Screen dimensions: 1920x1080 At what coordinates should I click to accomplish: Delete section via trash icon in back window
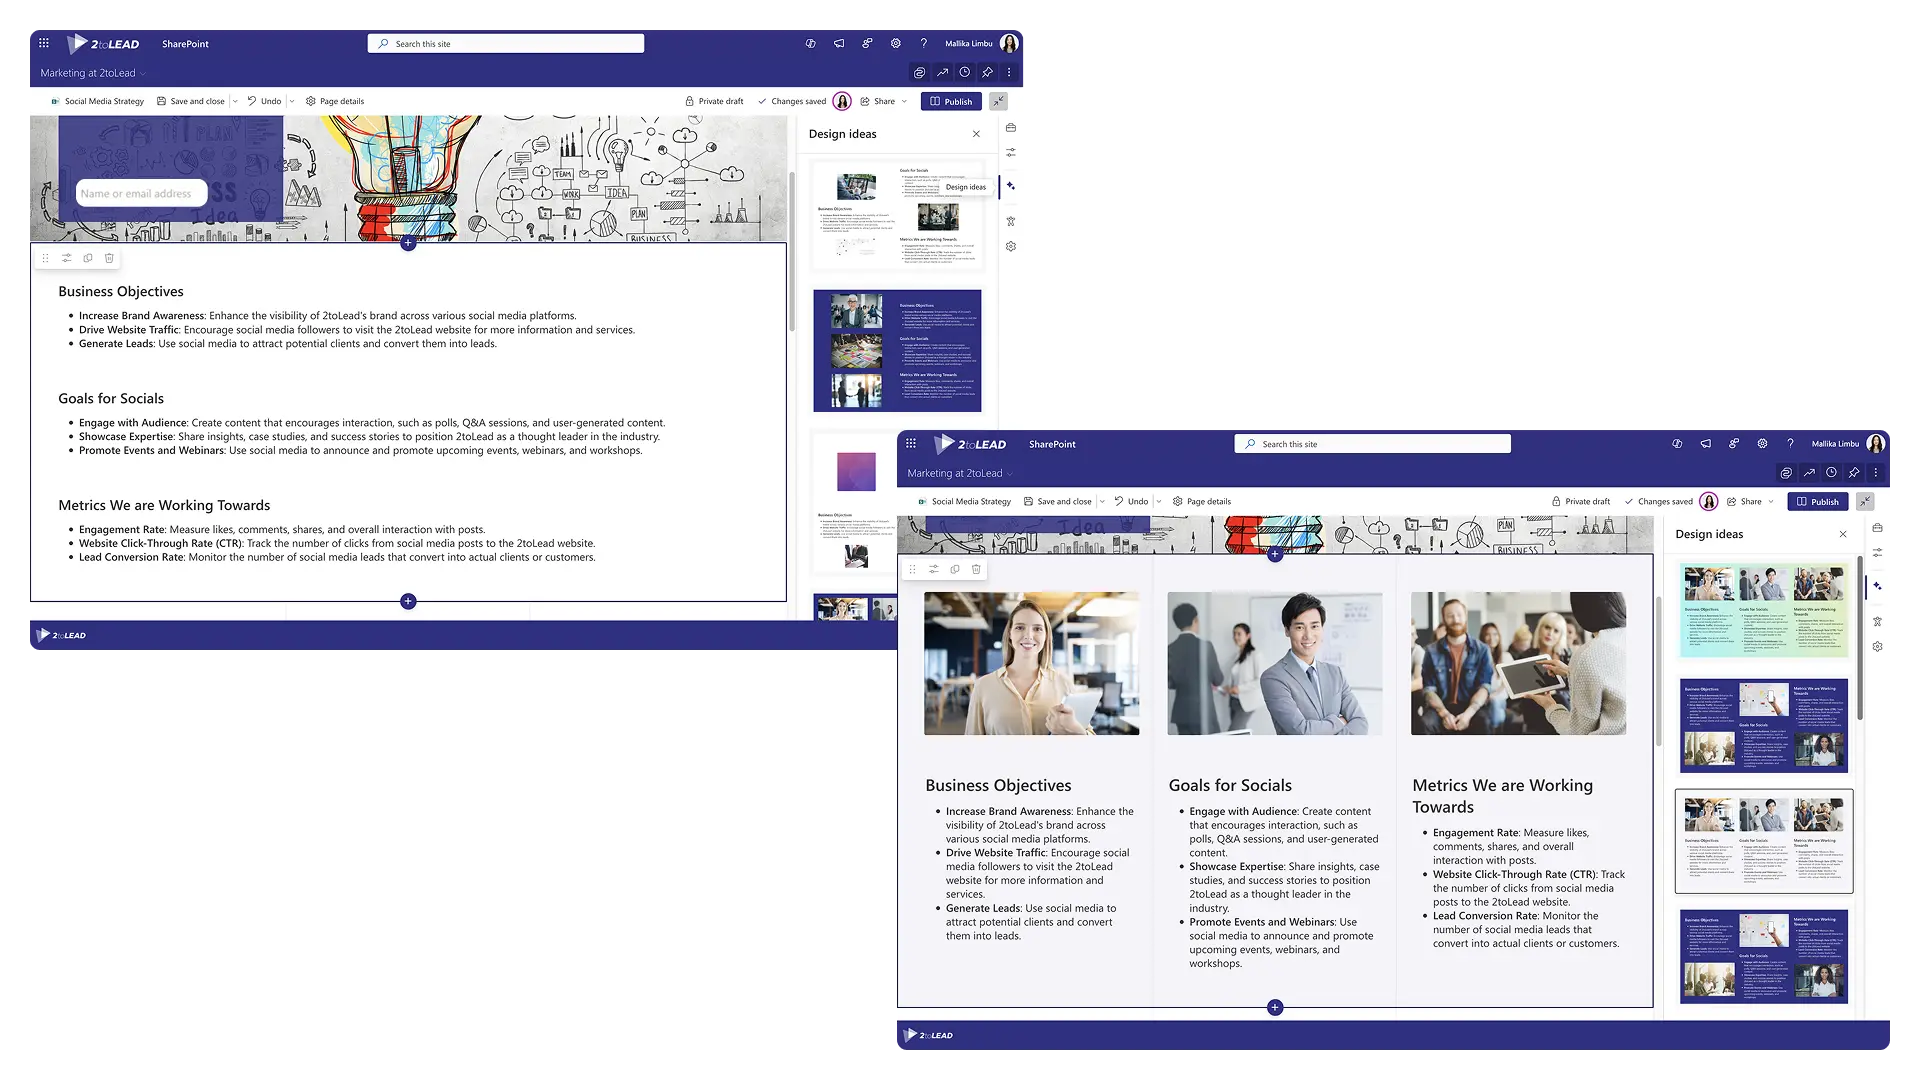(109, 258)
